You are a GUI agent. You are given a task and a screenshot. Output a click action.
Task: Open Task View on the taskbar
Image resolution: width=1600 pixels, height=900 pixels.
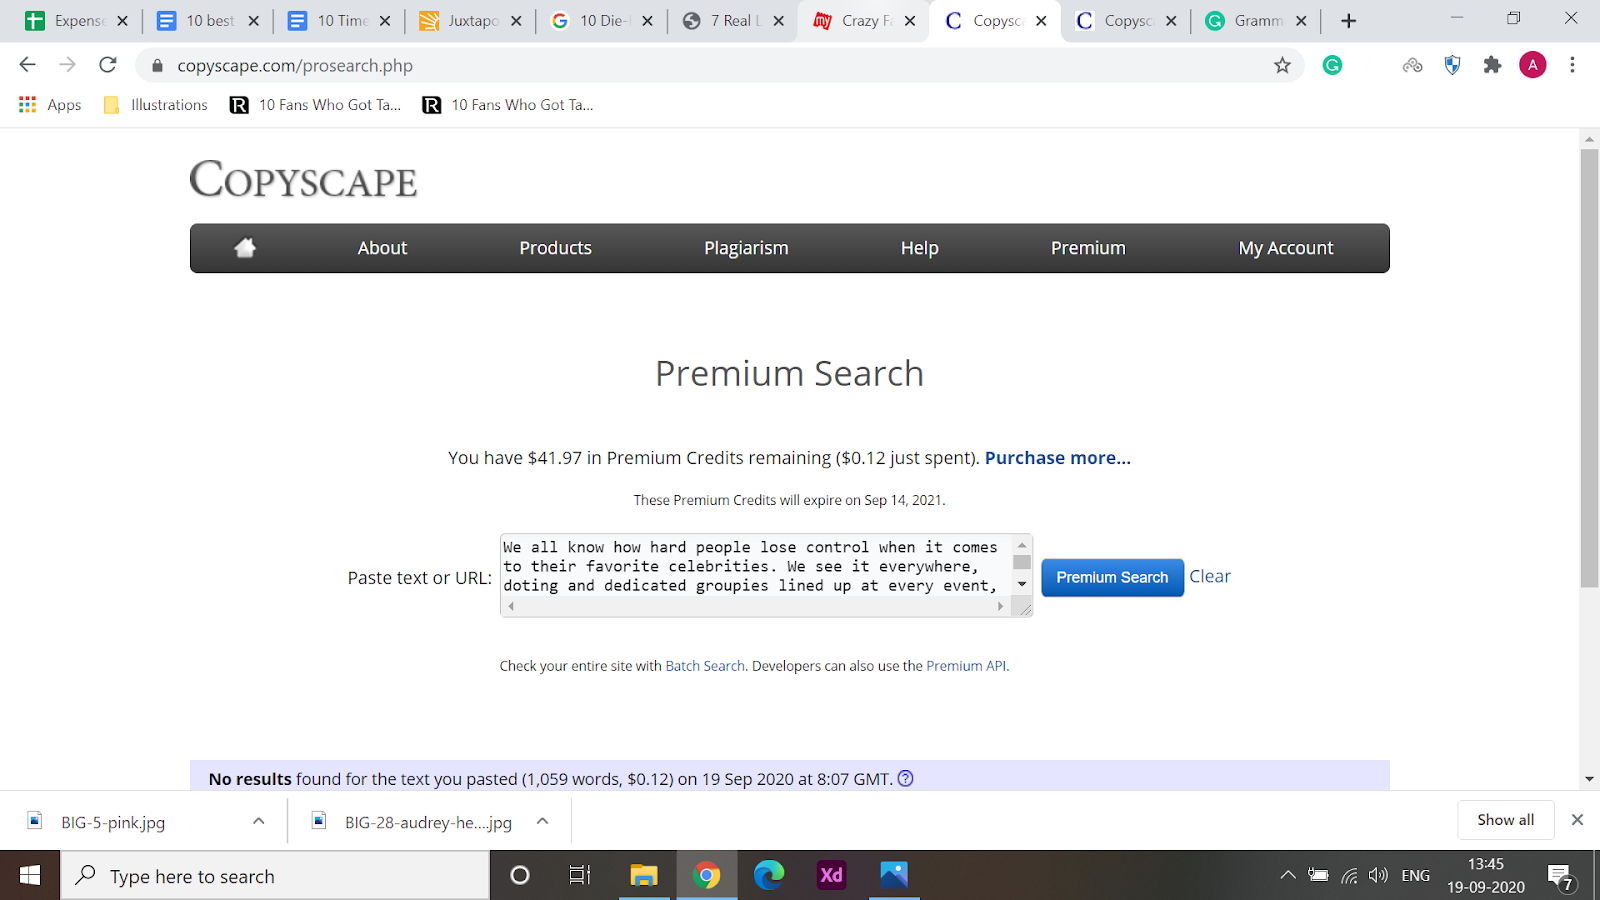point(580,876)
